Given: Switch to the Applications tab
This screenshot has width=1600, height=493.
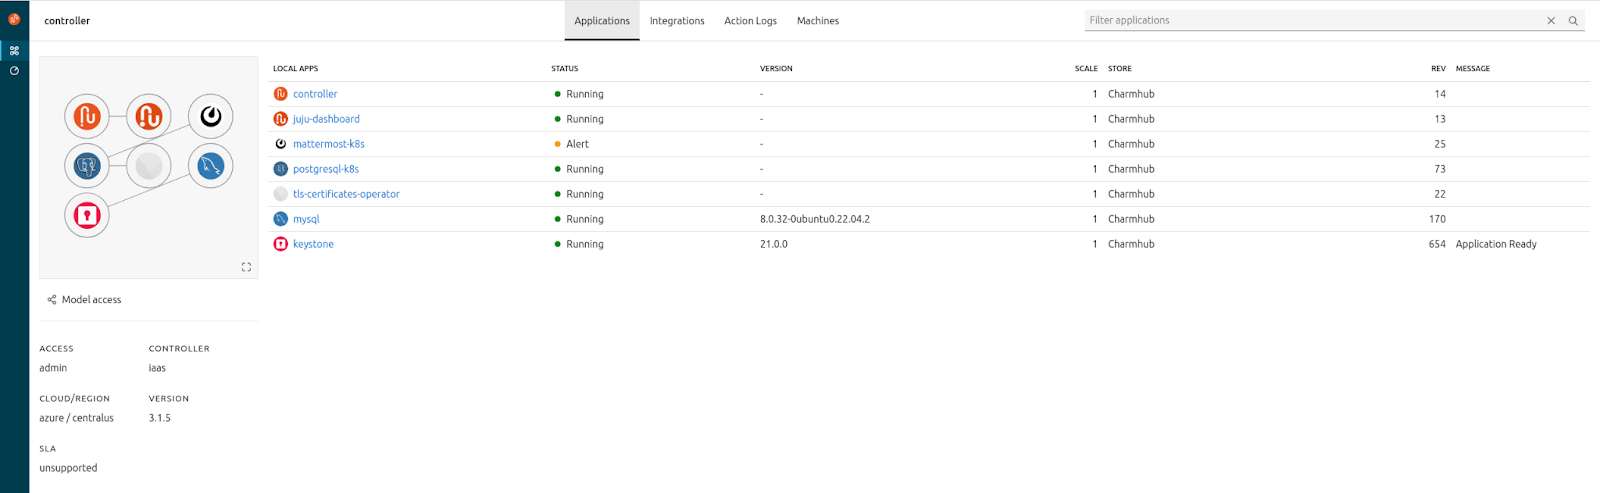Looking at the screenshot, I should tap(602, 21).
